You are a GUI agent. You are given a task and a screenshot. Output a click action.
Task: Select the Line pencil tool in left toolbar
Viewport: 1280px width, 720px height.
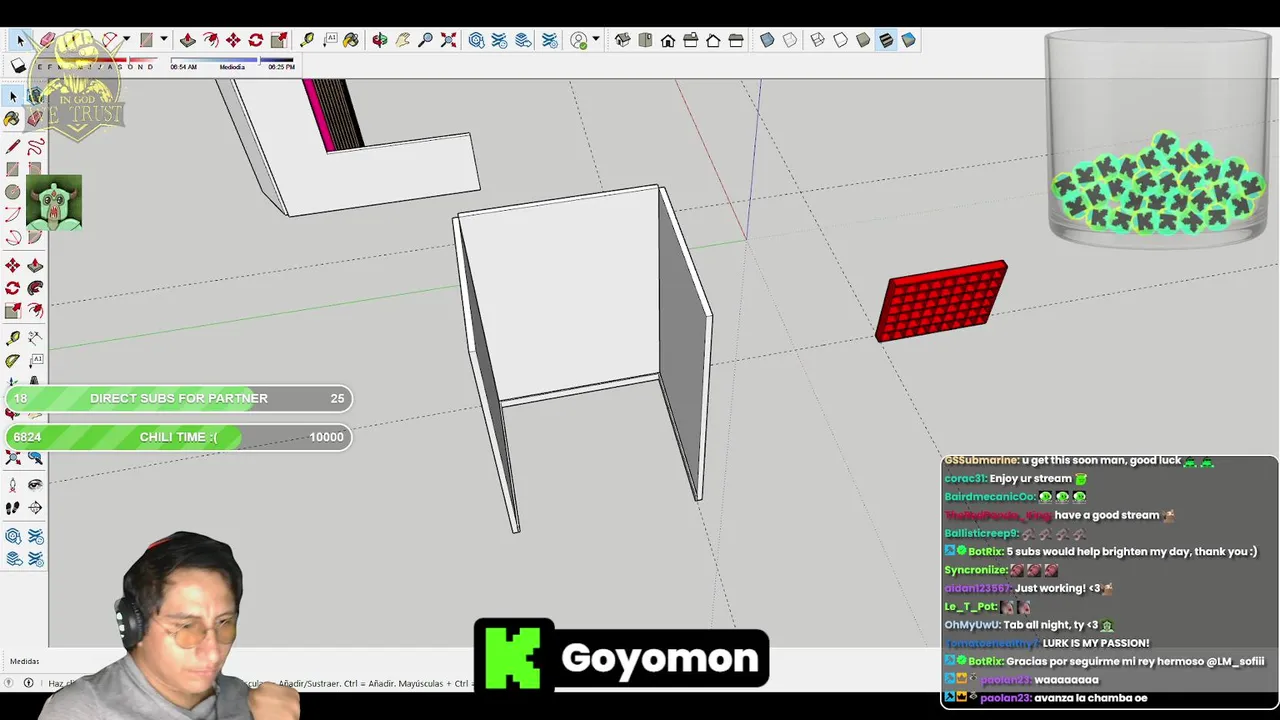point(12,147)
